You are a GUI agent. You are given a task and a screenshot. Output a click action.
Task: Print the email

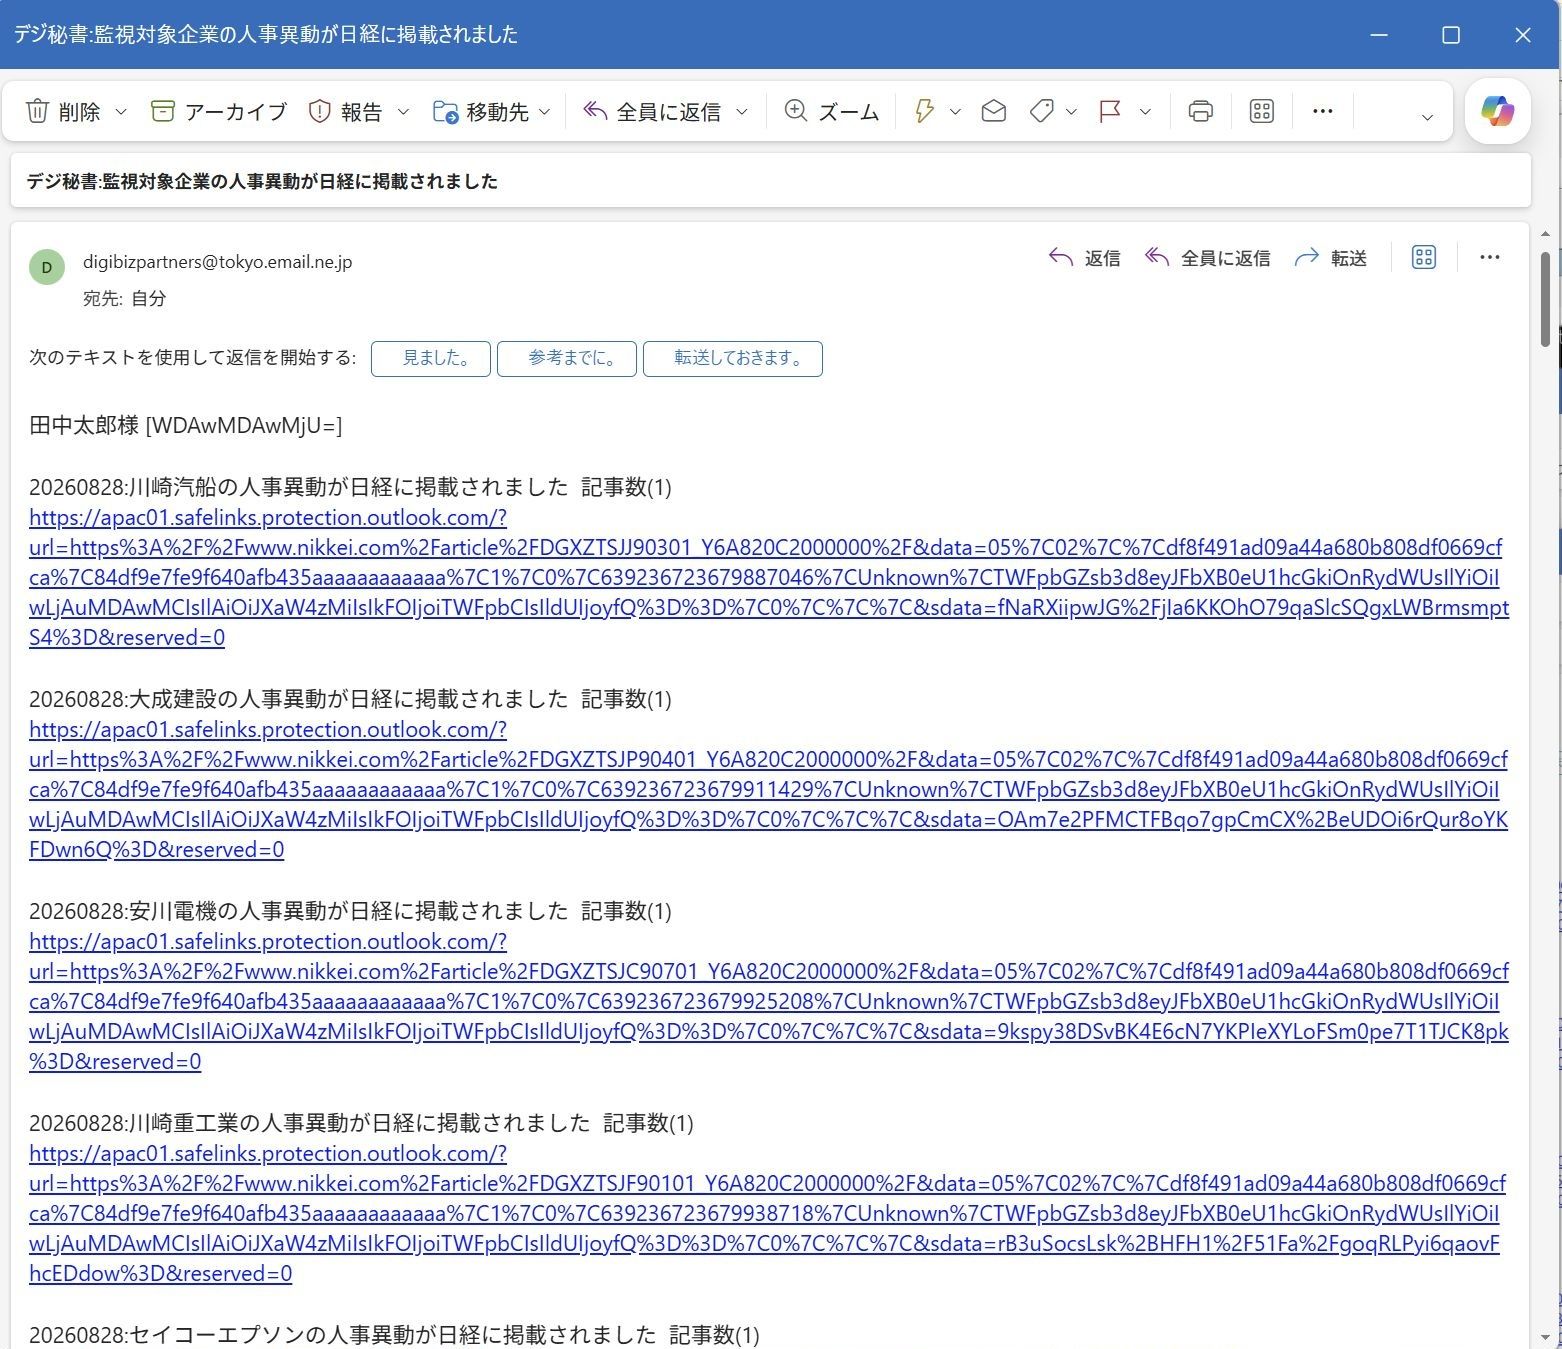tap(1201, 111)
